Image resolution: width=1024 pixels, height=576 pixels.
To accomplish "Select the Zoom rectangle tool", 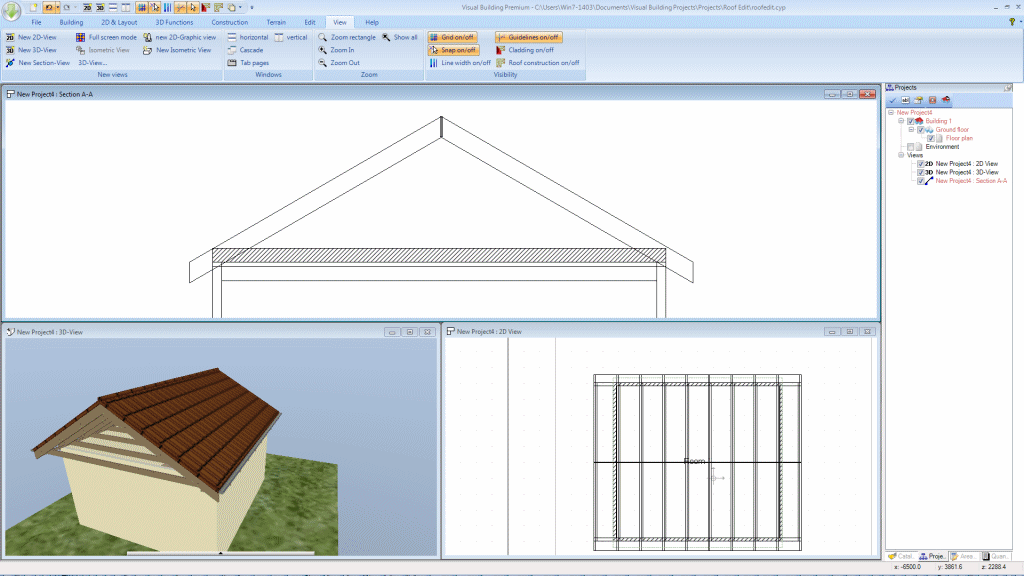I will 349,36.
